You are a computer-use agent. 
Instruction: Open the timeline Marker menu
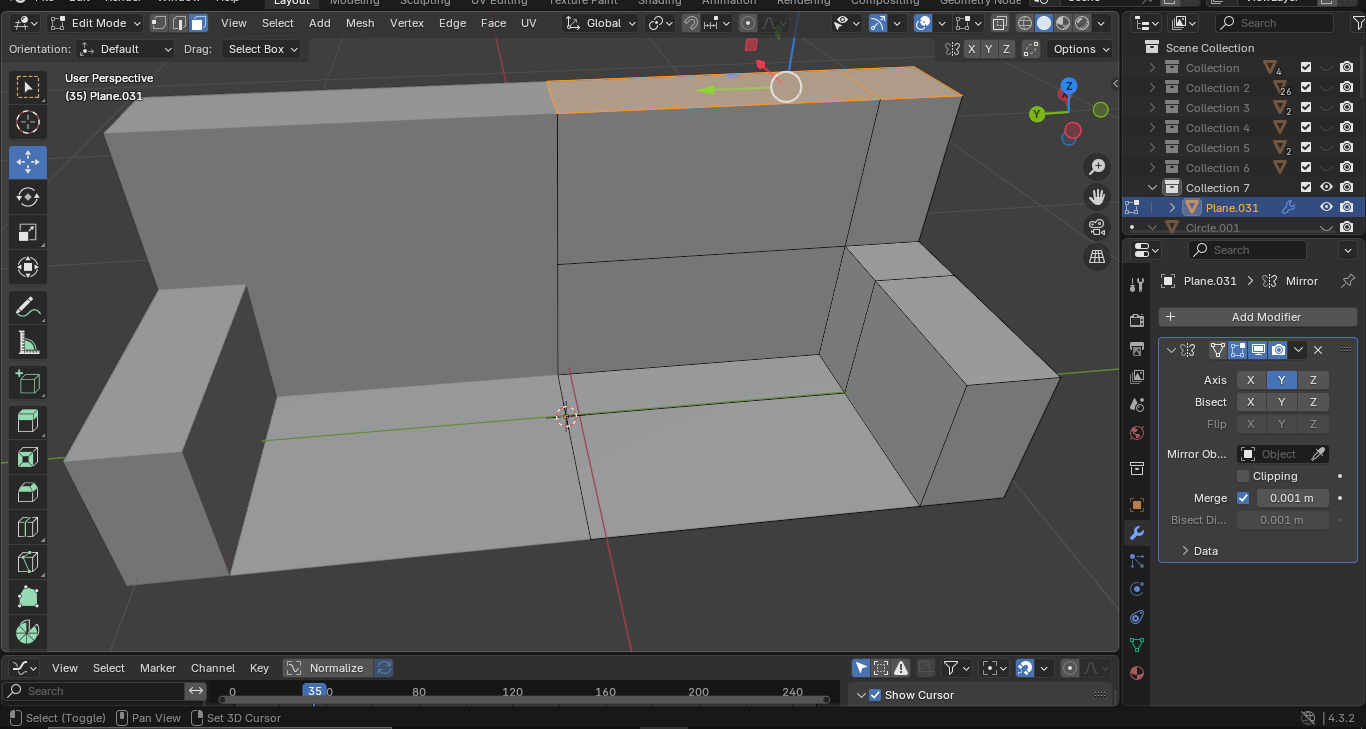coord(158,668)
